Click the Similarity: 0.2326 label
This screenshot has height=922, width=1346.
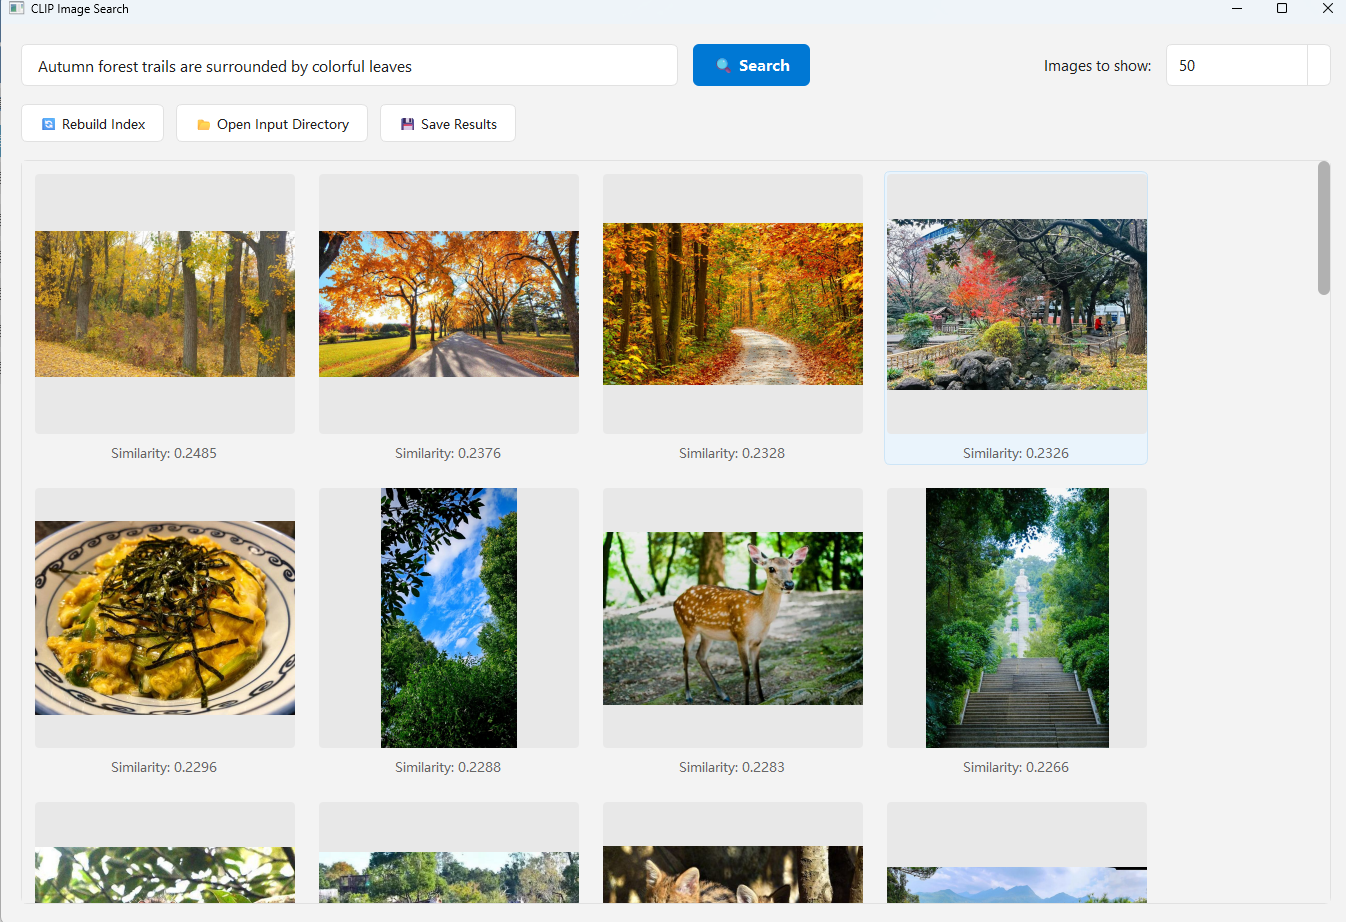pyautogui.click(x=1016, y=453)
